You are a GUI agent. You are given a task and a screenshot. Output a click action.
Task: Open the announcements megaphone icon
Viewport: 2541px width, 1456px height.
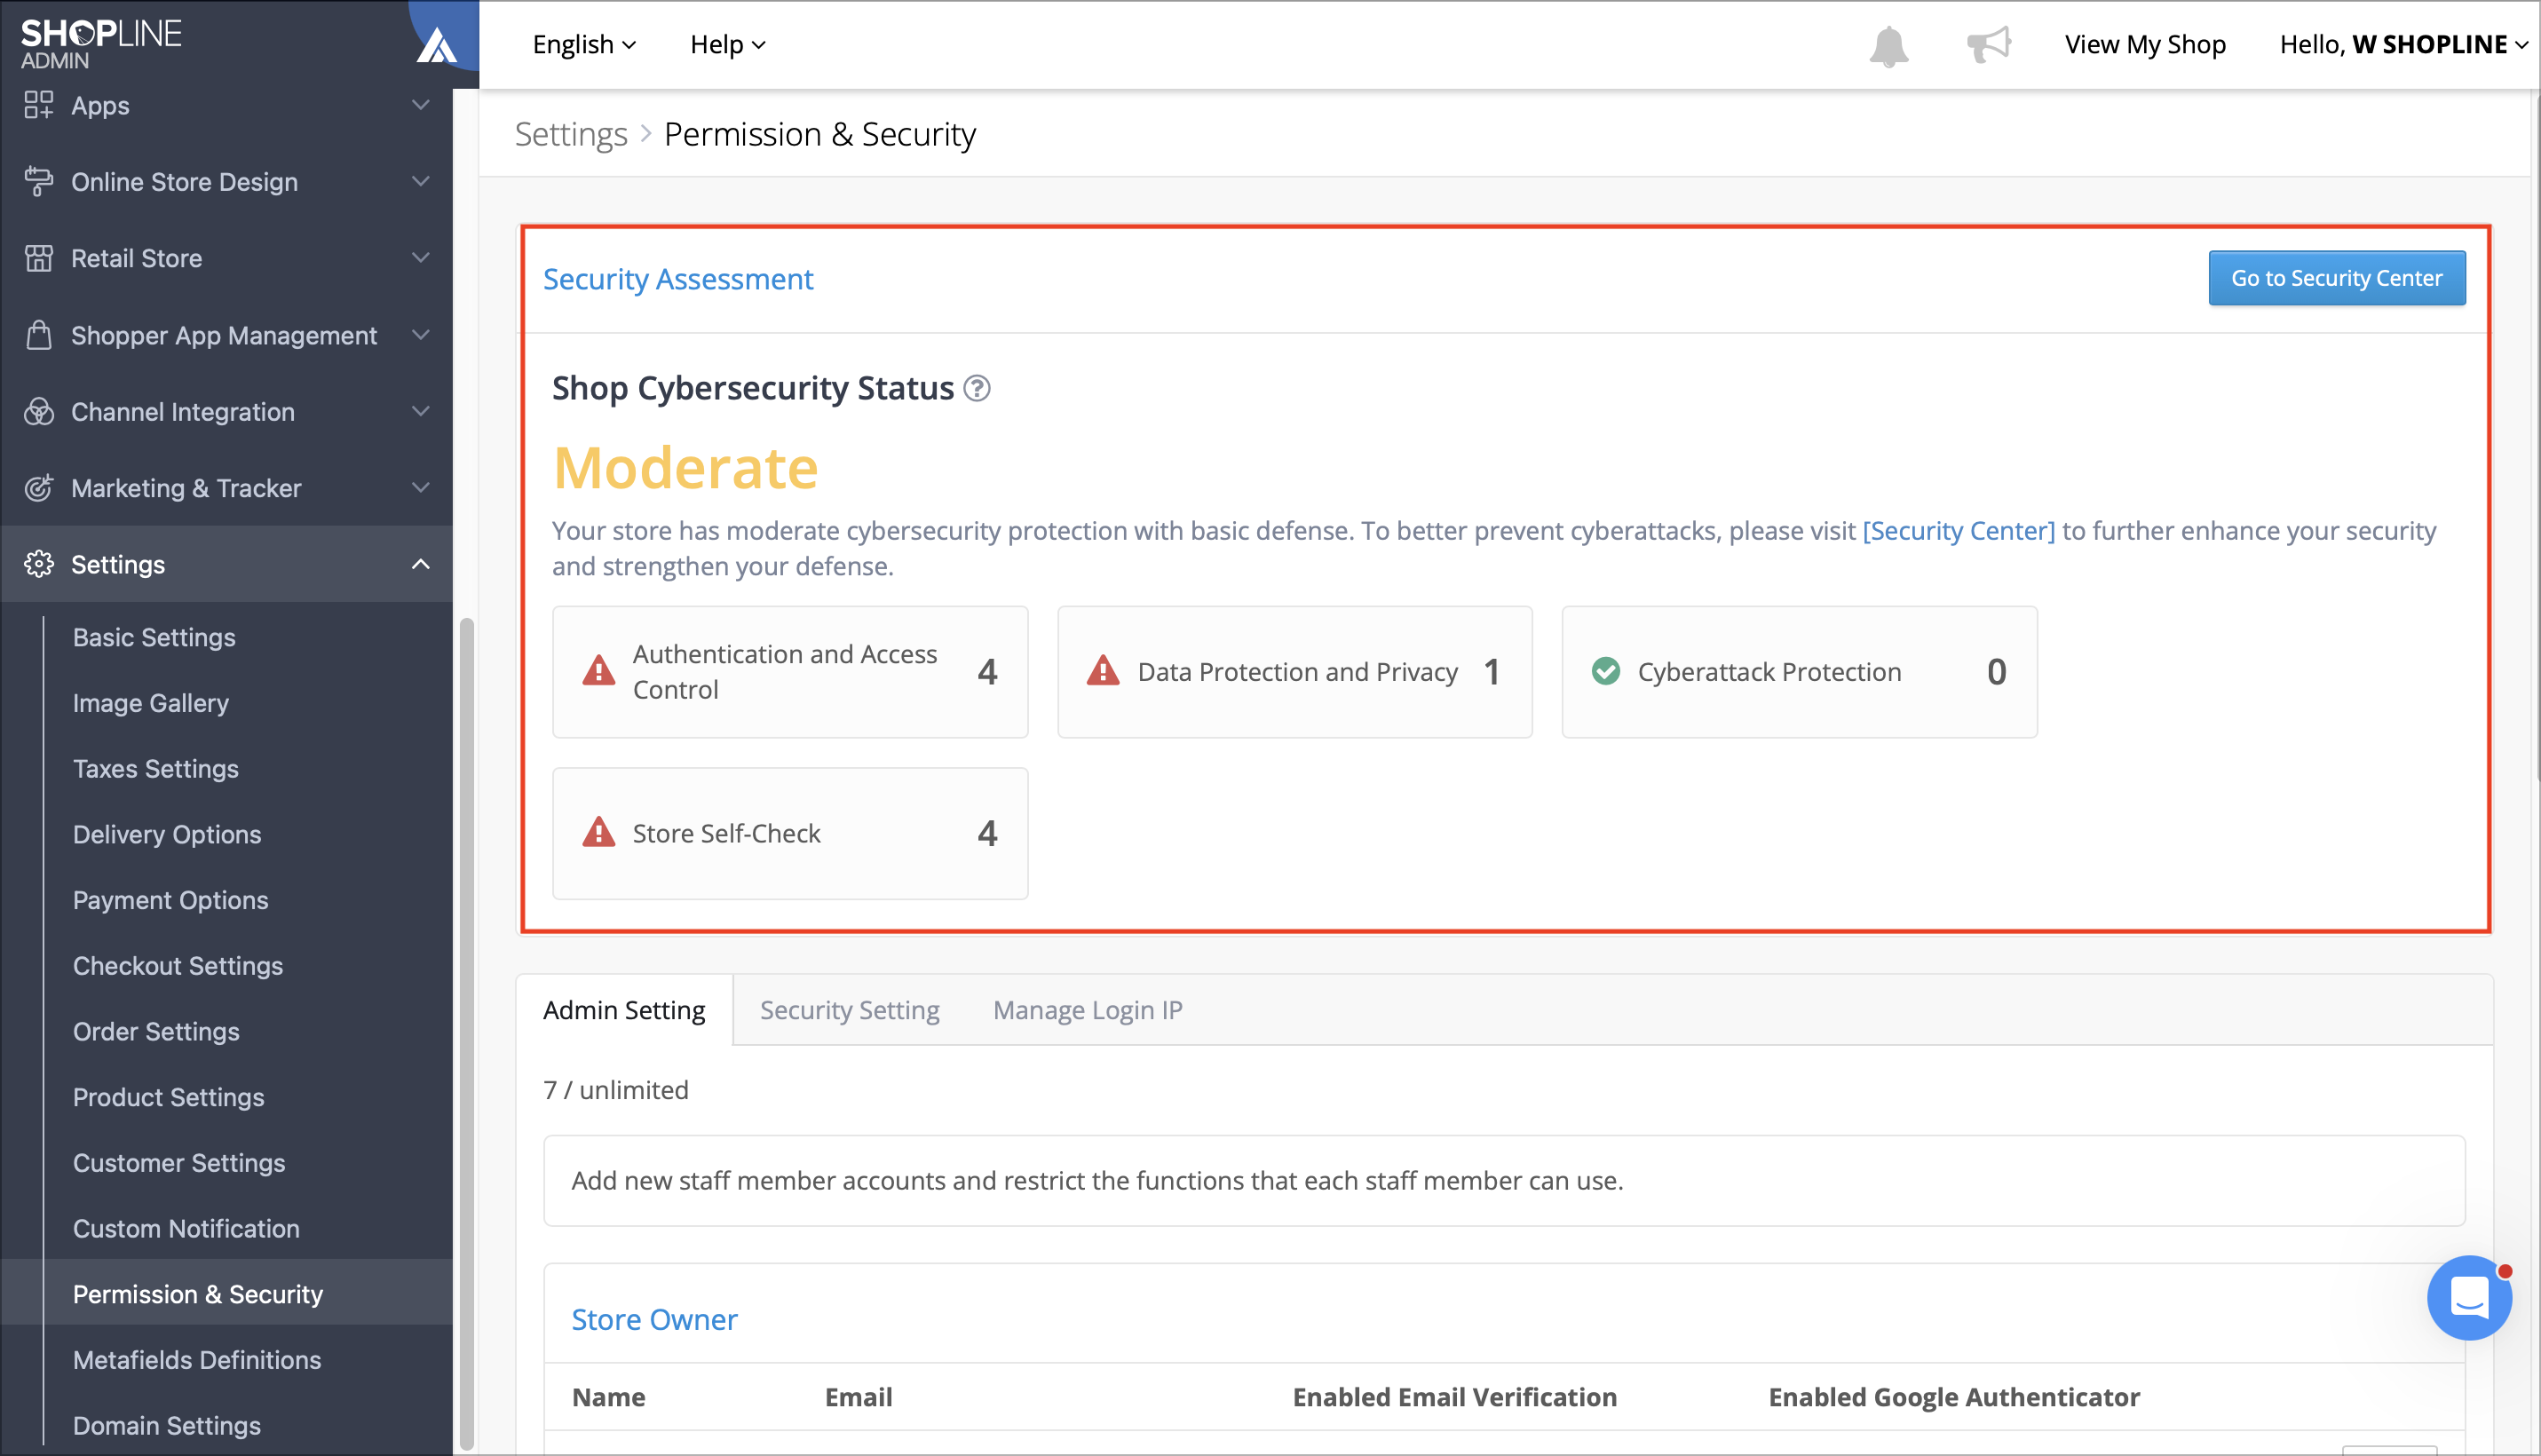[1988, 45]
